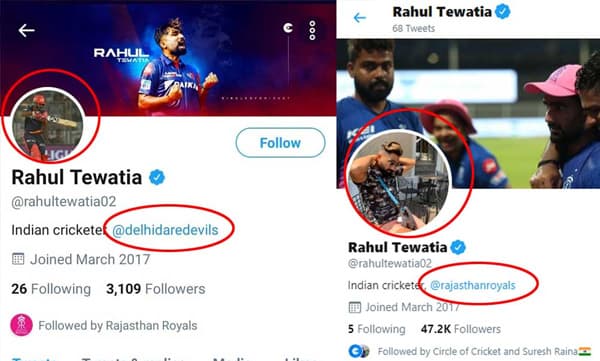Image resolution: width=600 pixels, height=361 pixels.
Task: Open the @rajasthanroyals mention link
Action: click(x=473, y=285)
